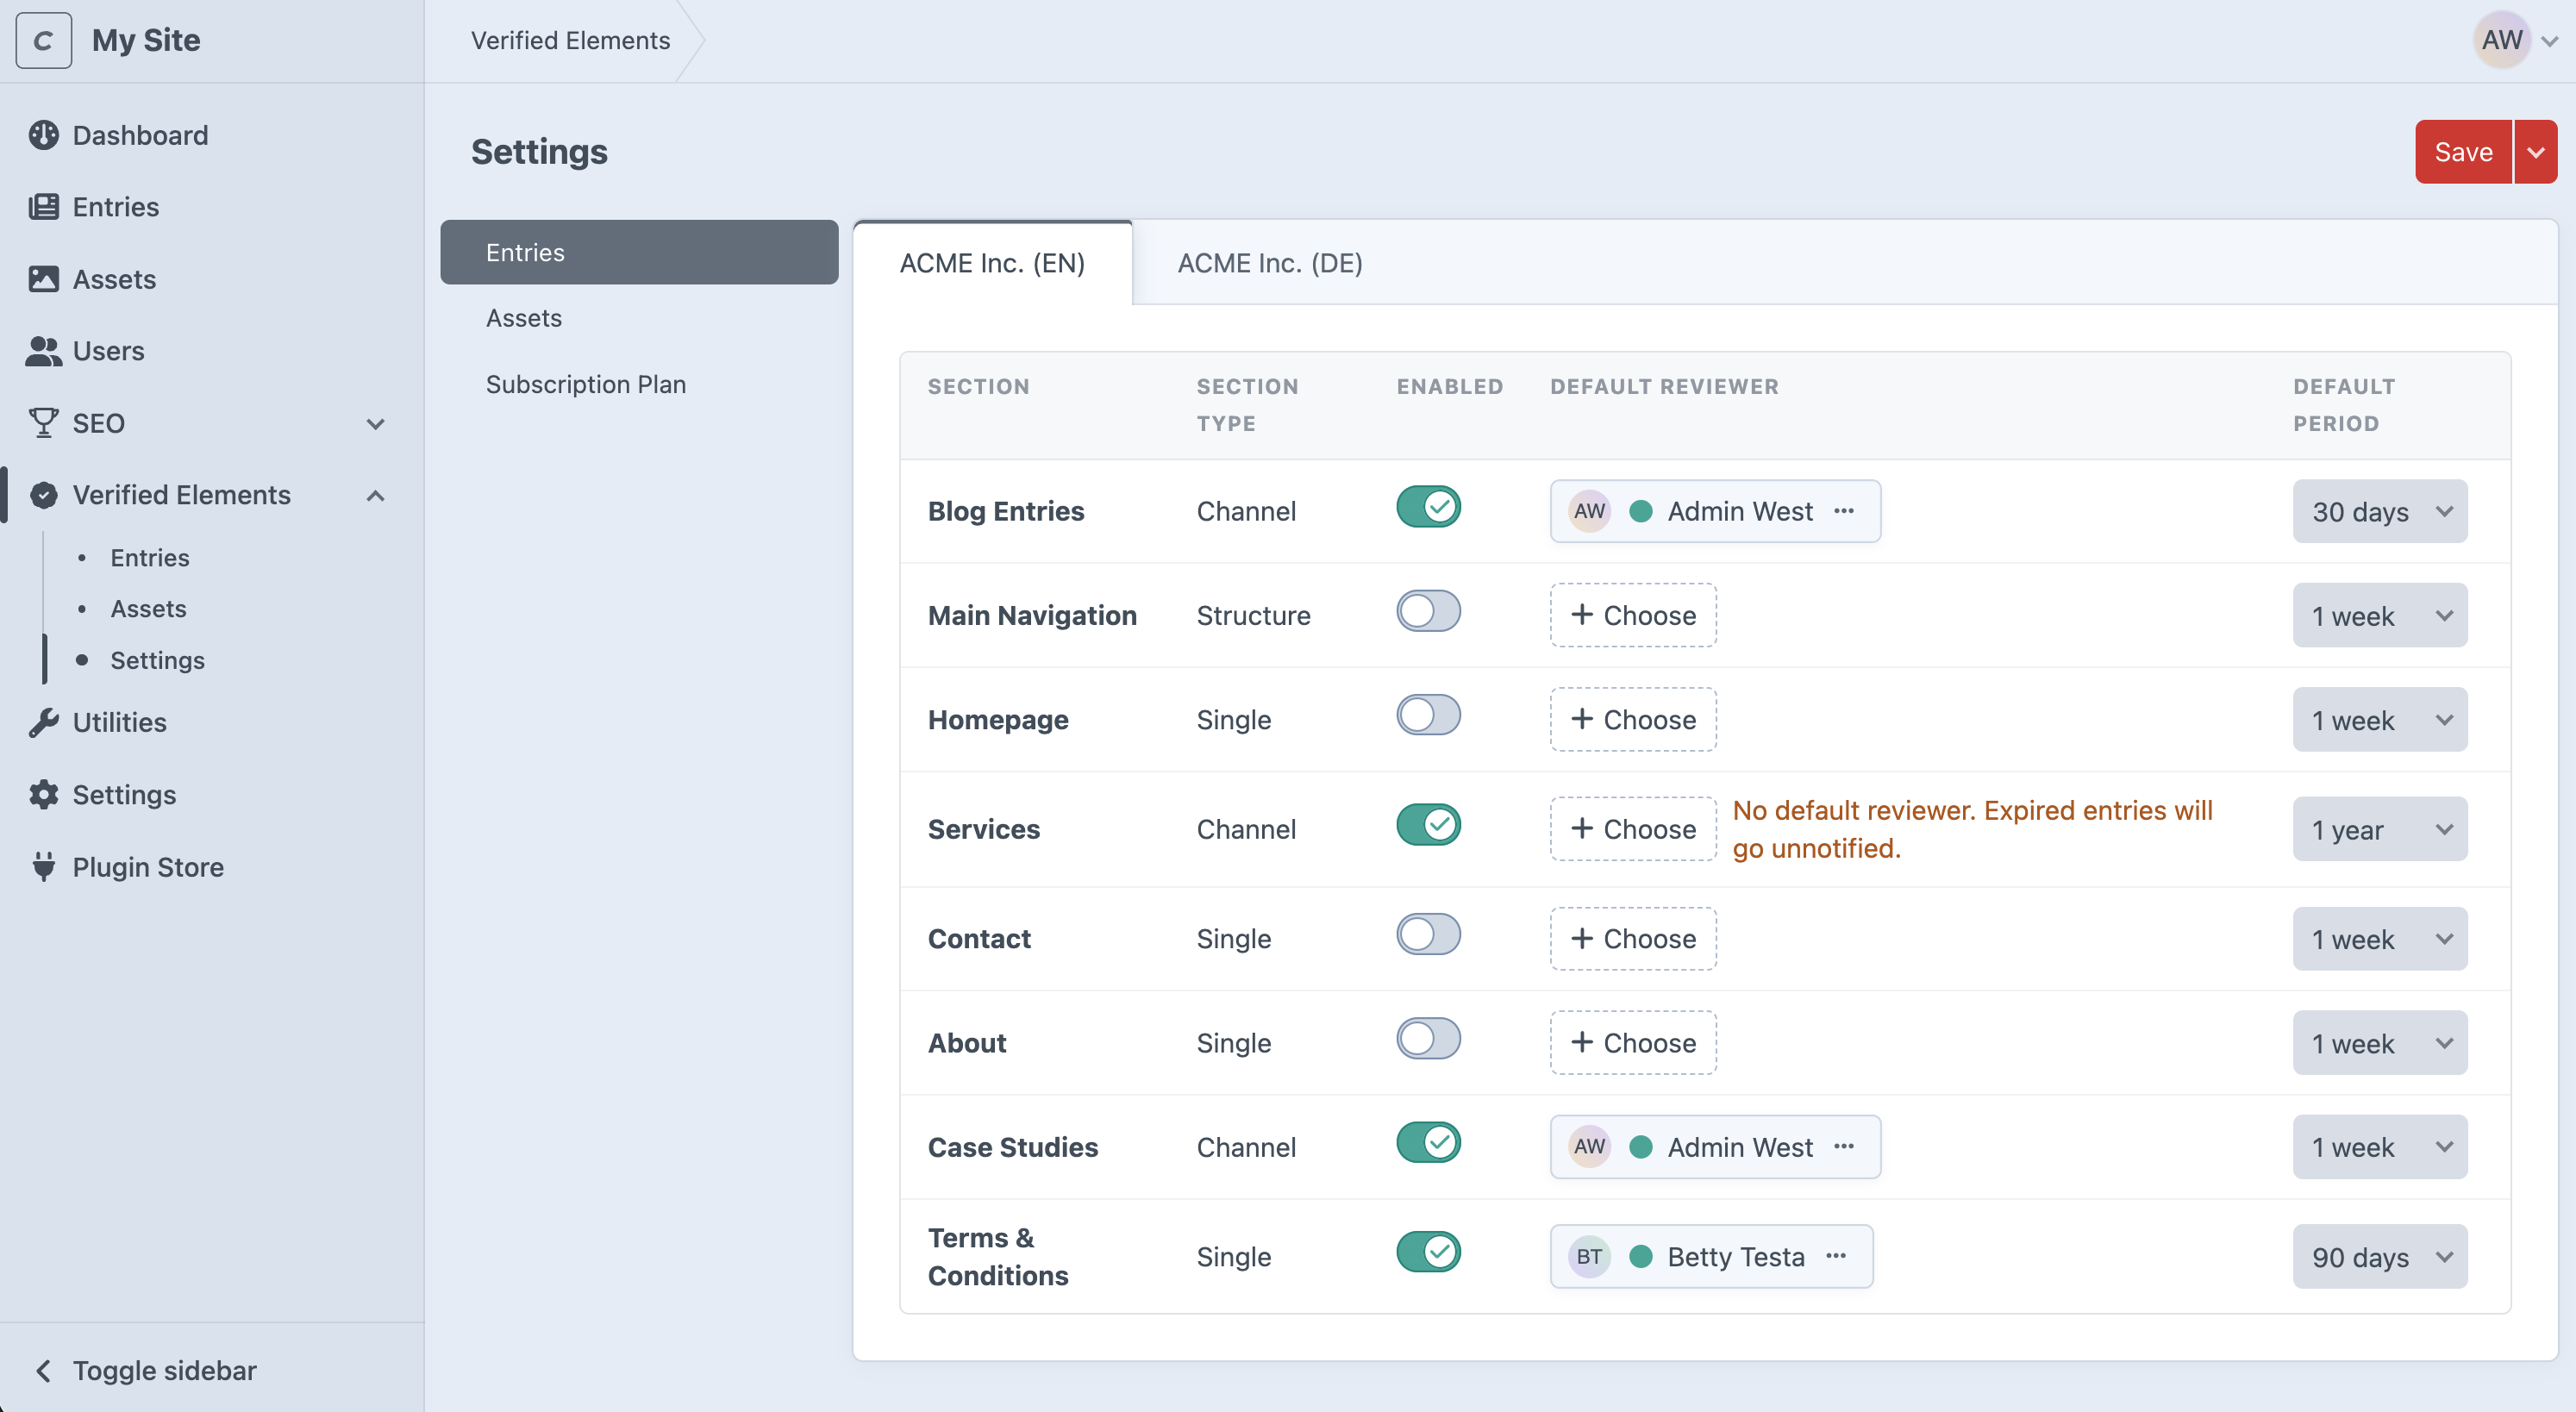This screenshot has height=1412, width=2576.
Task: Open Case Studies default period dropdown
Action: pos(2380,1147)
